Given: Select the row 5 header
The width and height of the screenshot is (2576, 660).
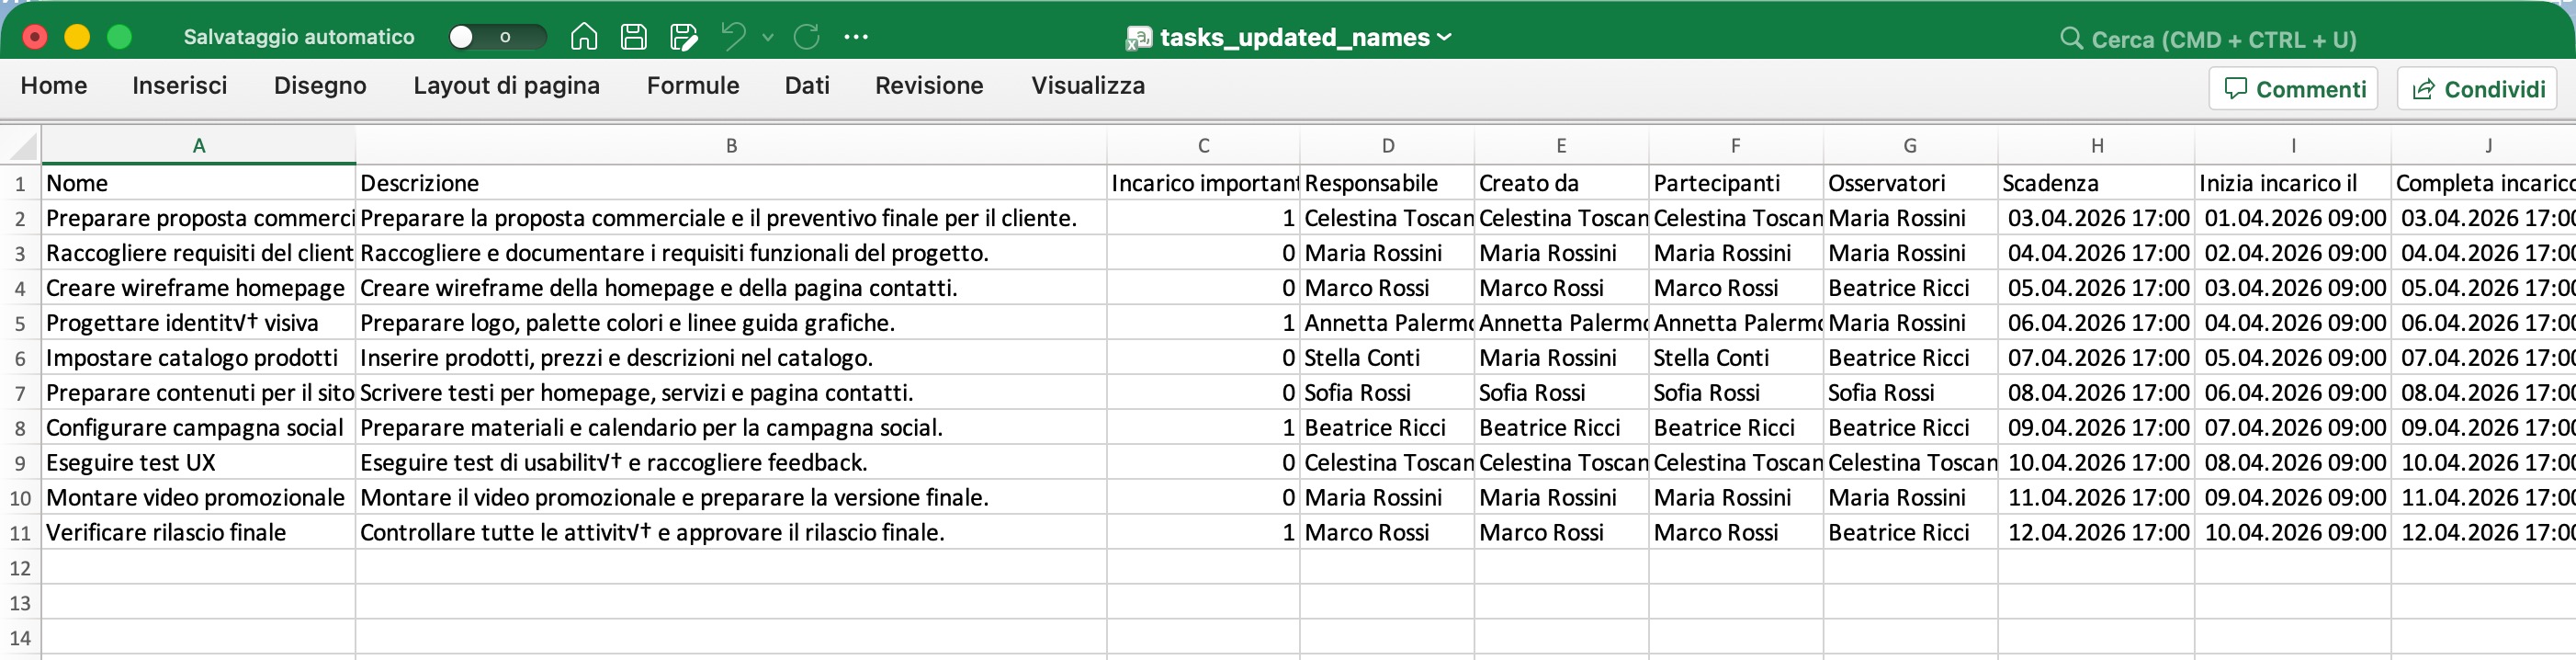Looking at the screenshot, I should pyautogui.click(x=20, y=323).
